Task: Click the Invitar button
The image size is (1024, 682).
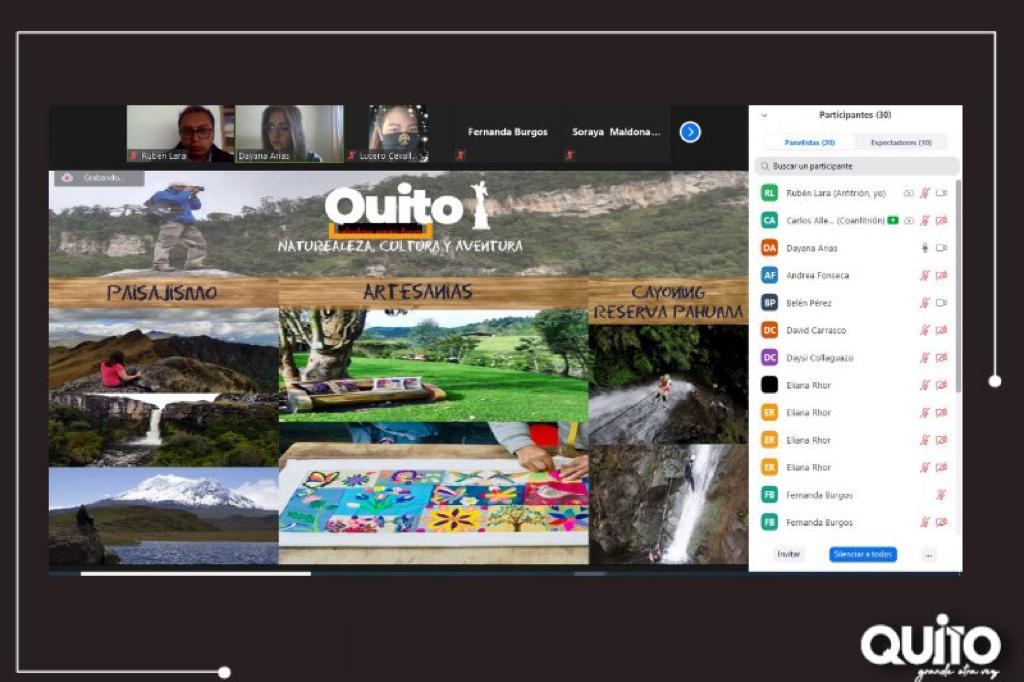Action: 789,554
